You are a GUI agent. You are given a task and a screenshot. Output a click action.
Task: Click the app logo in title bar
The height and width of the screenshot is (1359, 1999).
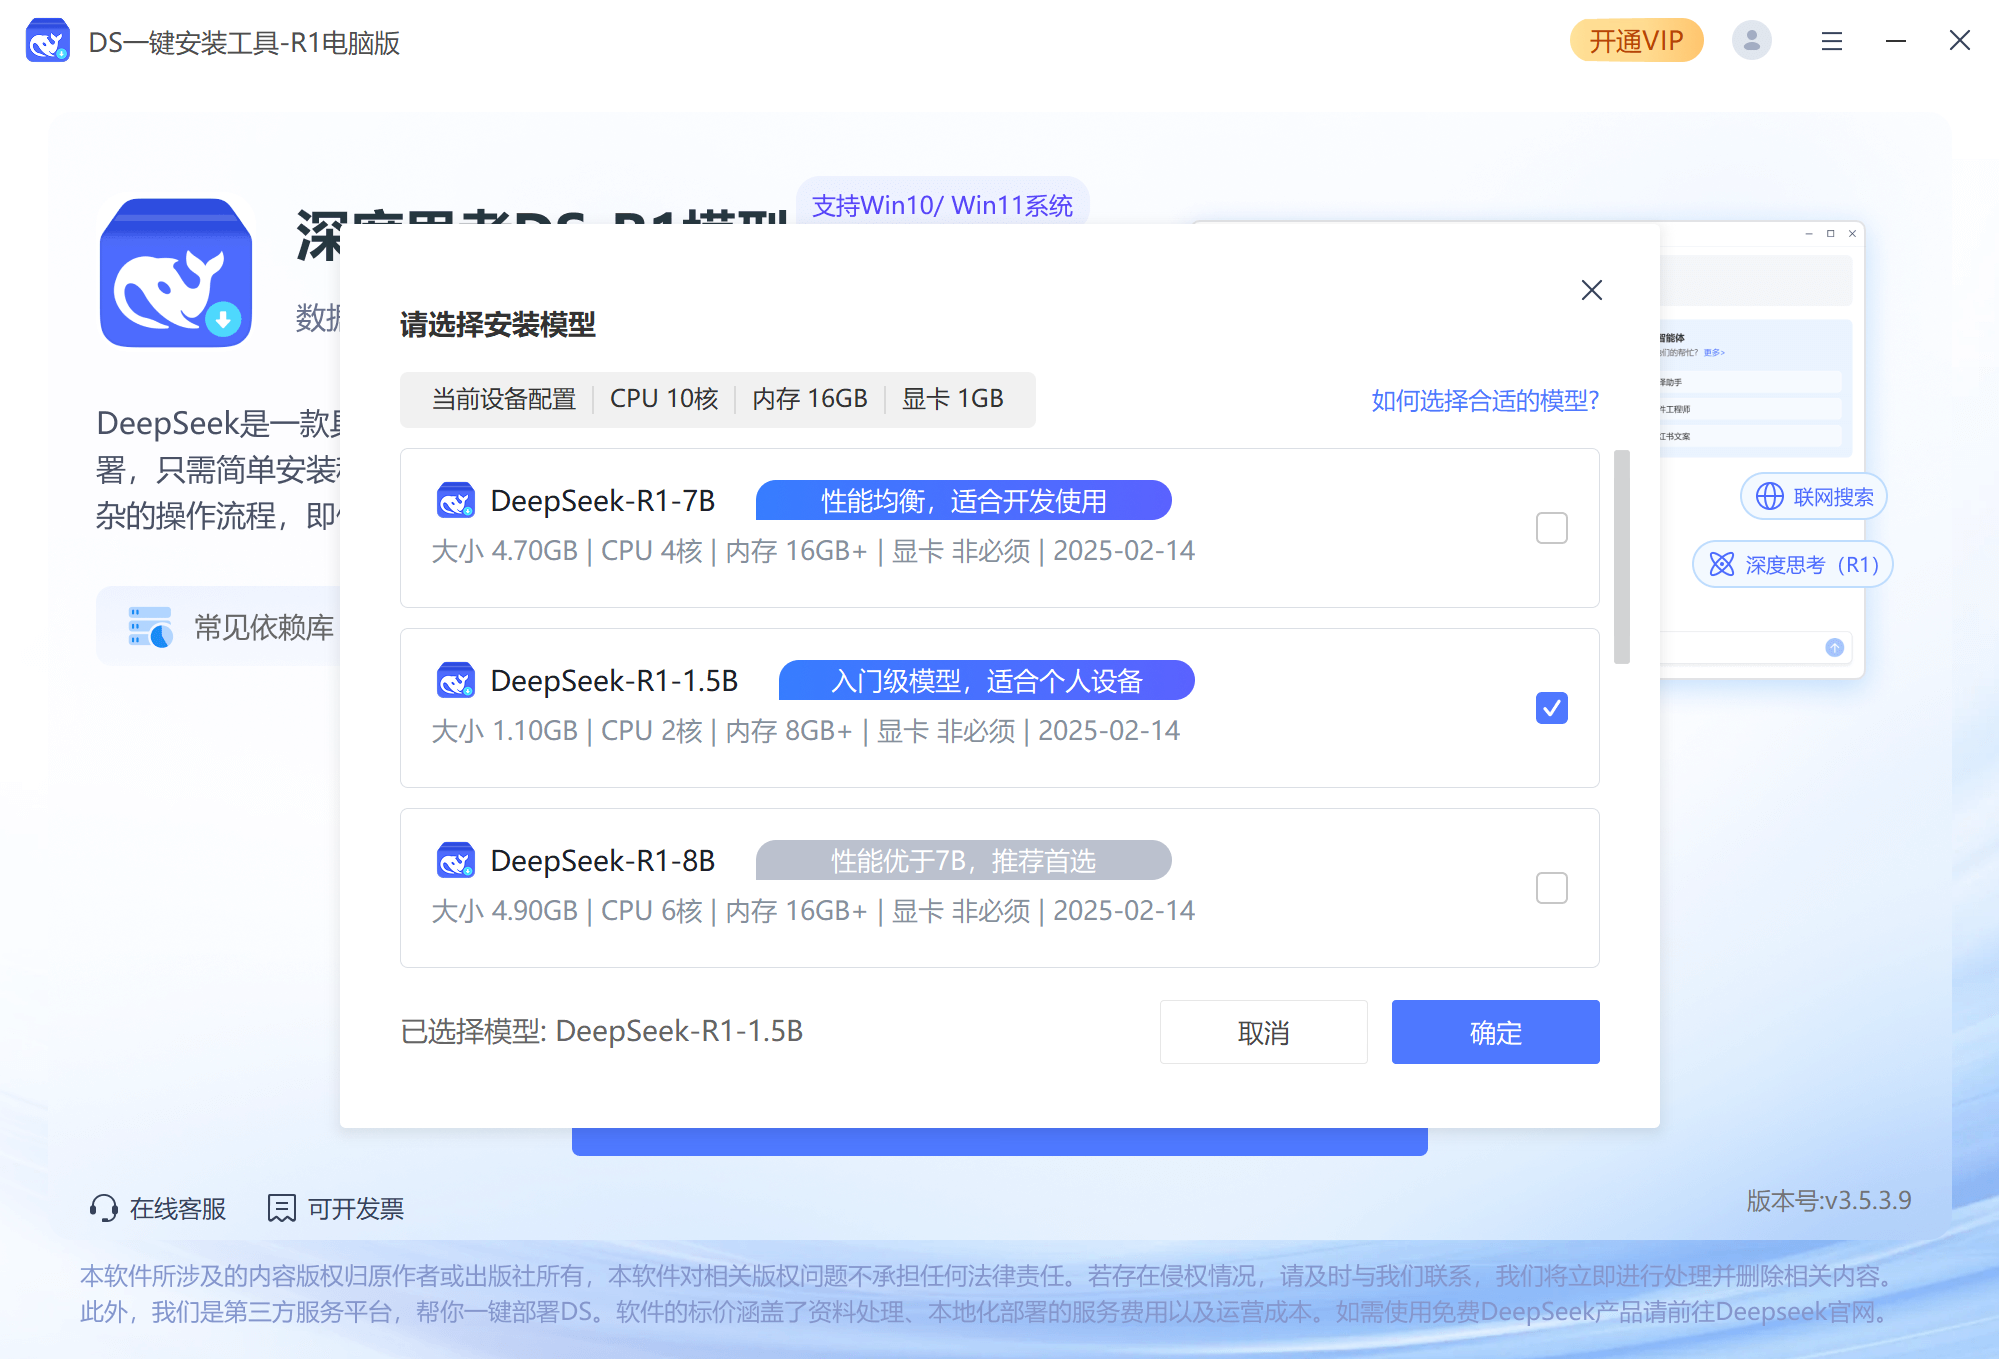tap(47, 41)
